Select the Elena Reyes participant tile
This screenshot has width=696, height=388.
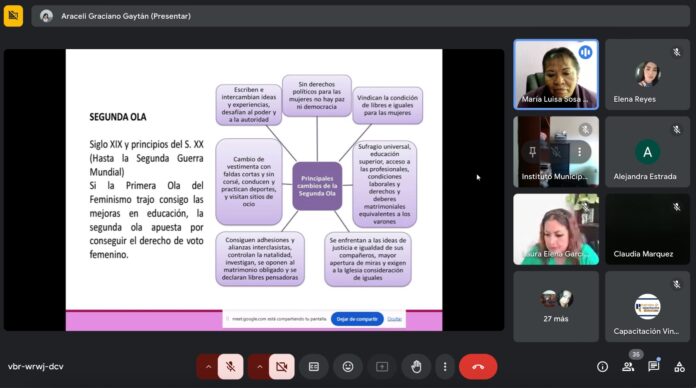coord(647,75)
